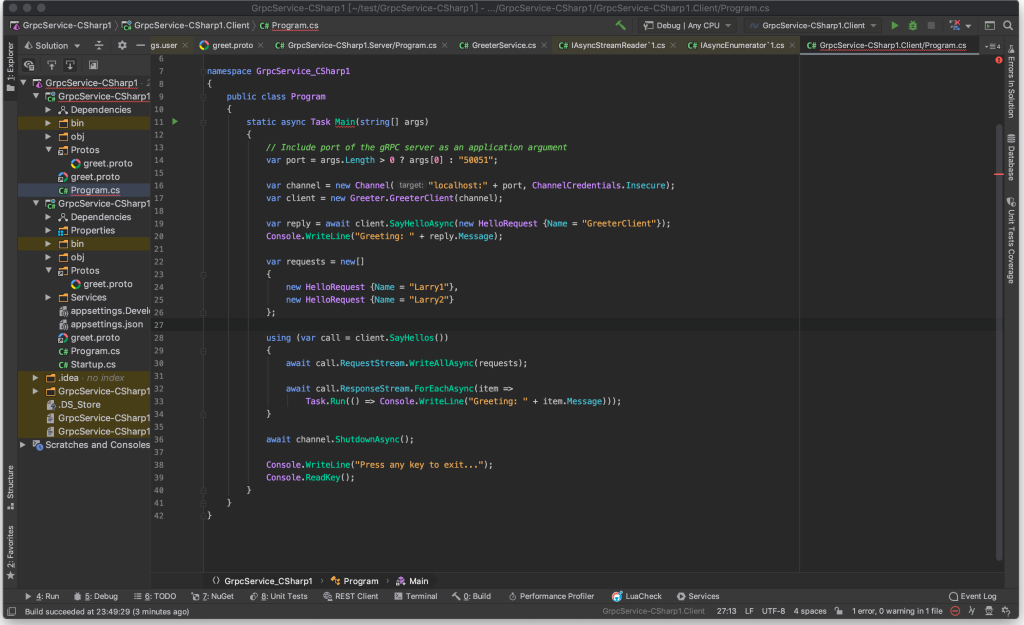This screenshot has width=1024, height=625.
Task: Expand the .idea folder arrow
Action: click(36, 377)
